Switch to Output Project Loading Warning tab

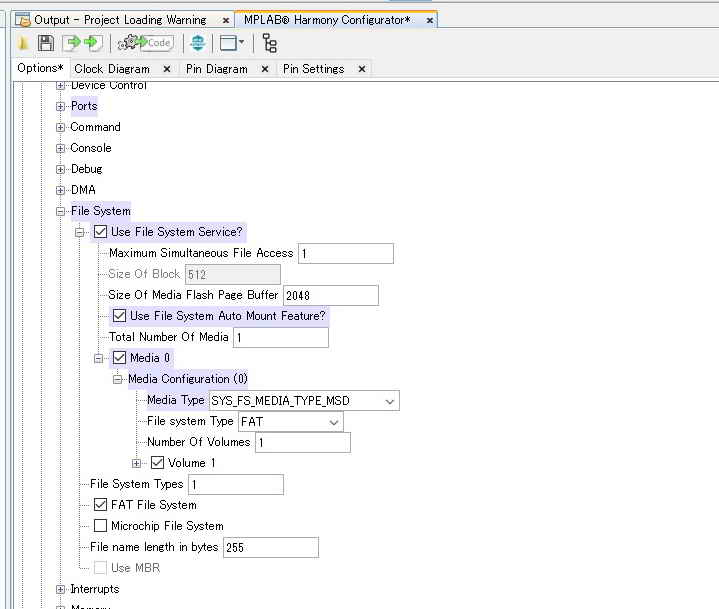click(120, 20)
